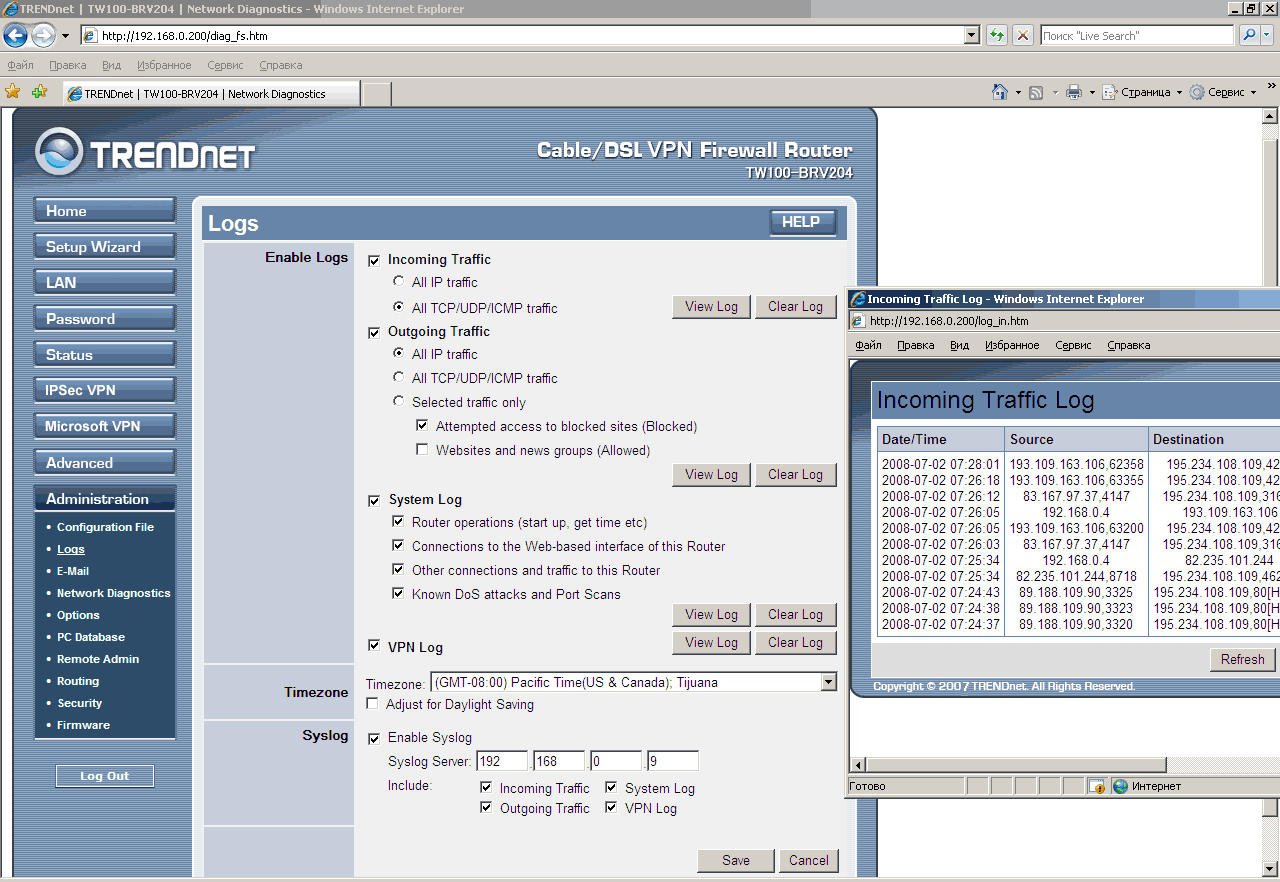Open the Recent Pages dropdown beside Forward button

(x=65, y=36)
